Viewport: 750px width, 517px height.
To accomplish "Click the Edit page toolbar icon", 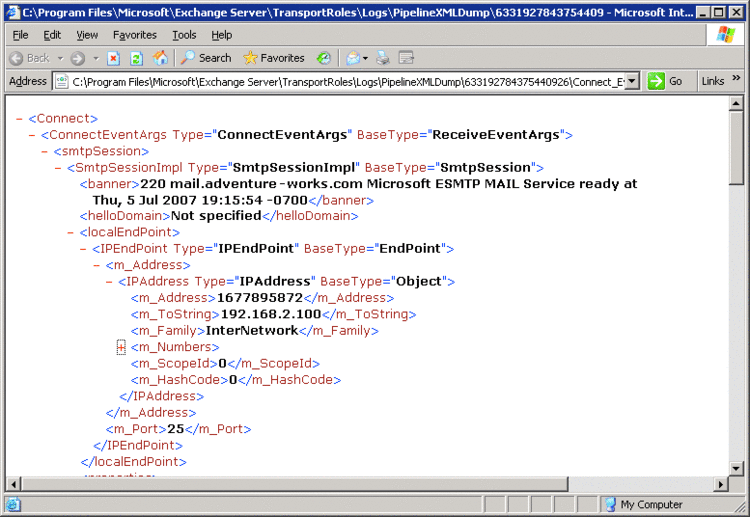I will [x=406, y=58].
